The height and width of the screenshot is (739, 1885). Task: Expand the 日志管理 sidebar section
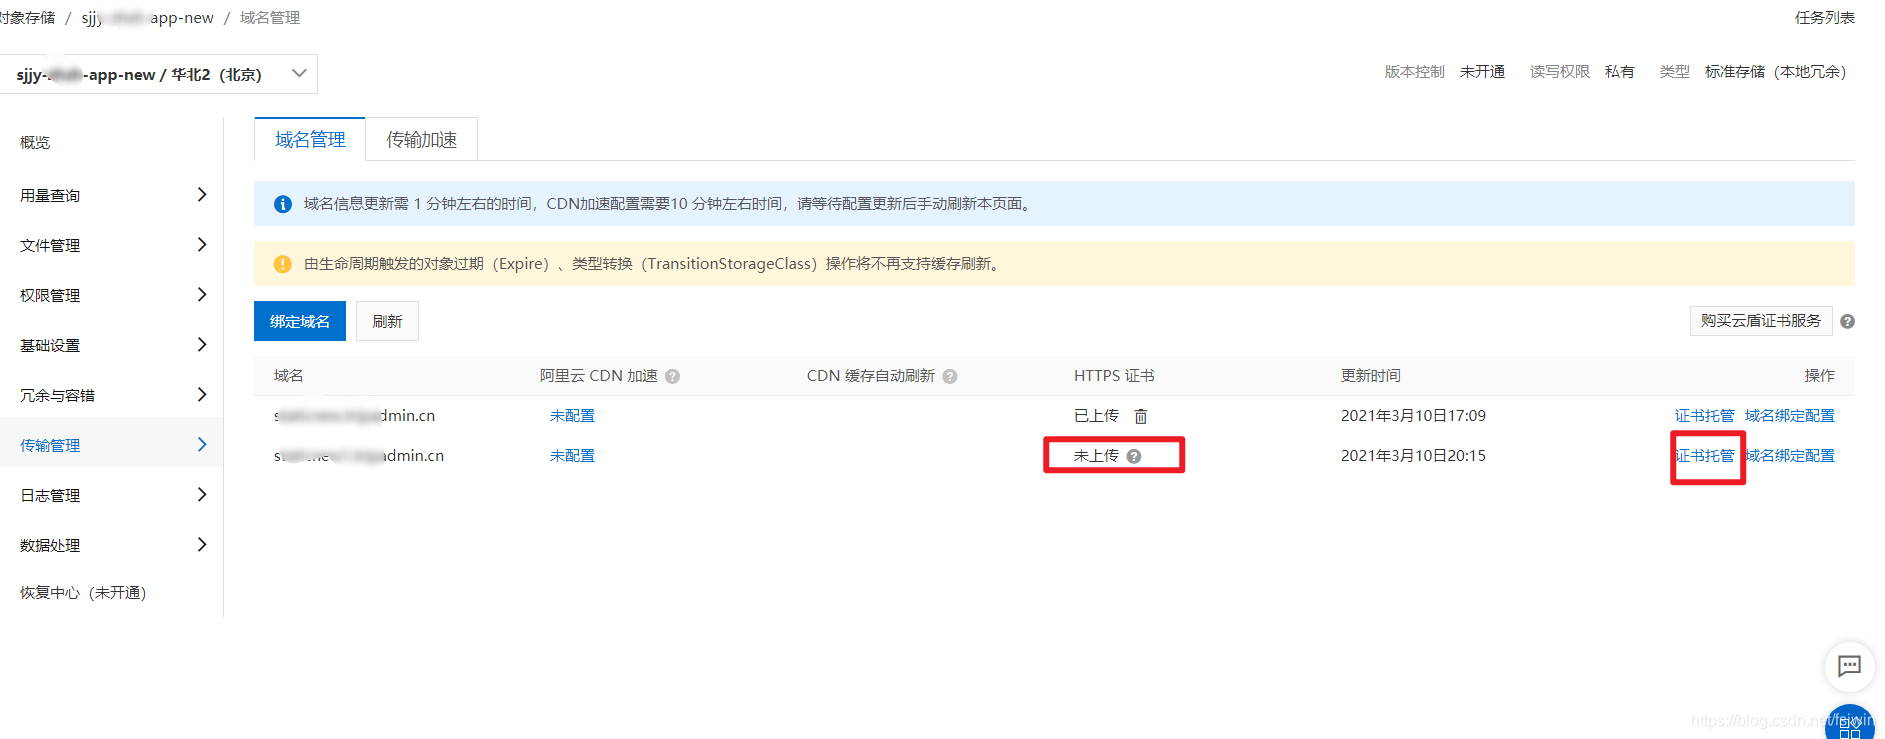click(111, 495)
